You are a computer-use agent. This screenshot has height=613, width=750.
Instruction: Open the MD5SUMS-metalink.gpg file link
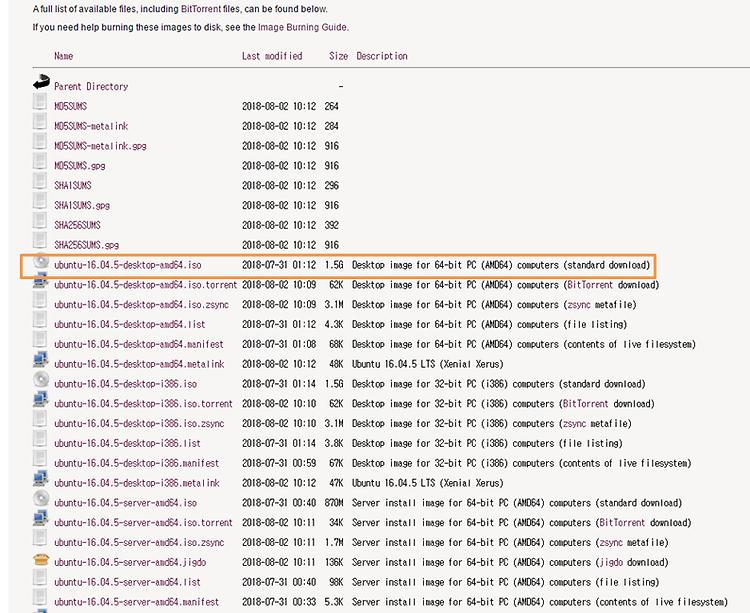[100, 146]
